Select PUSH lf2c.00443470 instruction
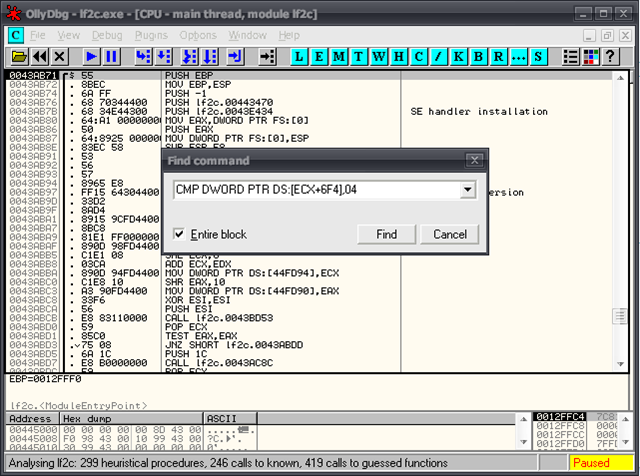 tap(219, 102)
